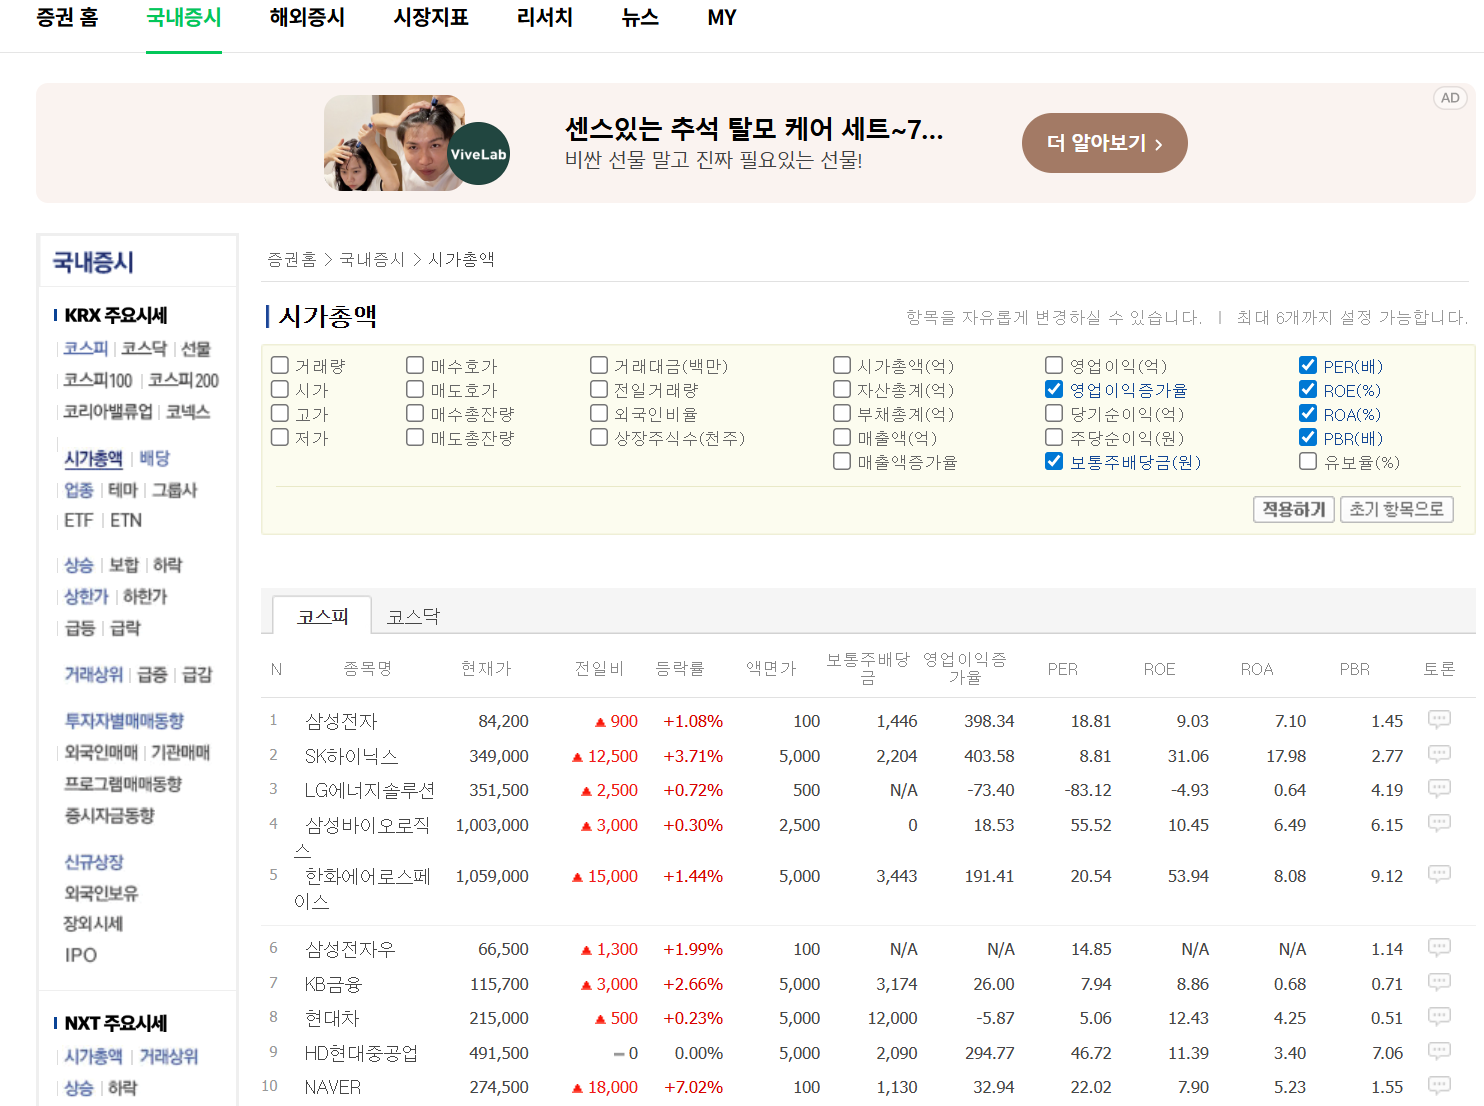The height and width of the screenshot is (1106, 1484).
Task: Click the ad banner photo thumbnail
Action: pos(394,143)
